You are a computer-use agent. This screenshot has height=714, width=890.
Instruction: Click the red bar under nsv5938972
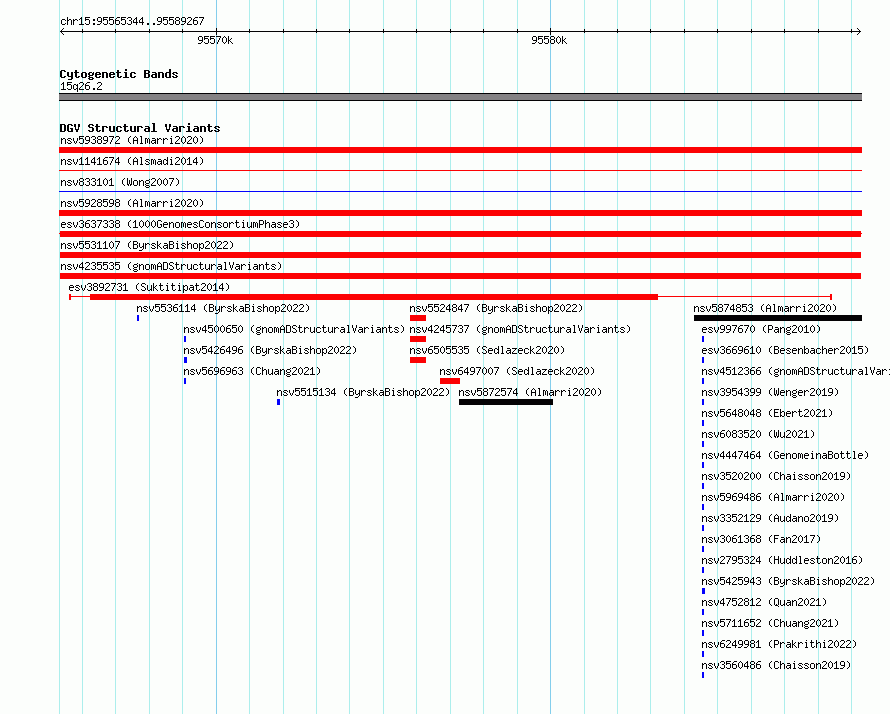[460, 150]
